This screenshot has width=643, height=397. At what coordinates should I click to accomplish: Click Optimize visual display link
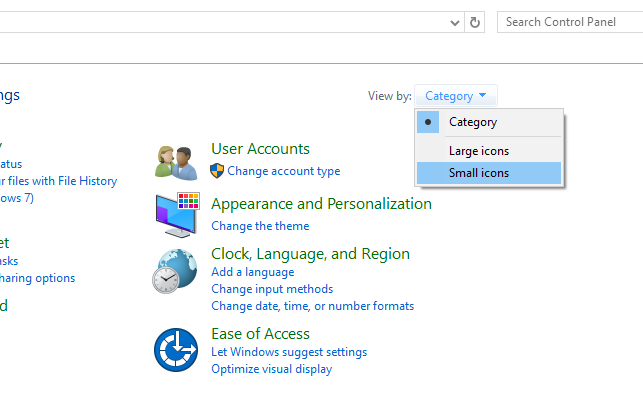271,369
